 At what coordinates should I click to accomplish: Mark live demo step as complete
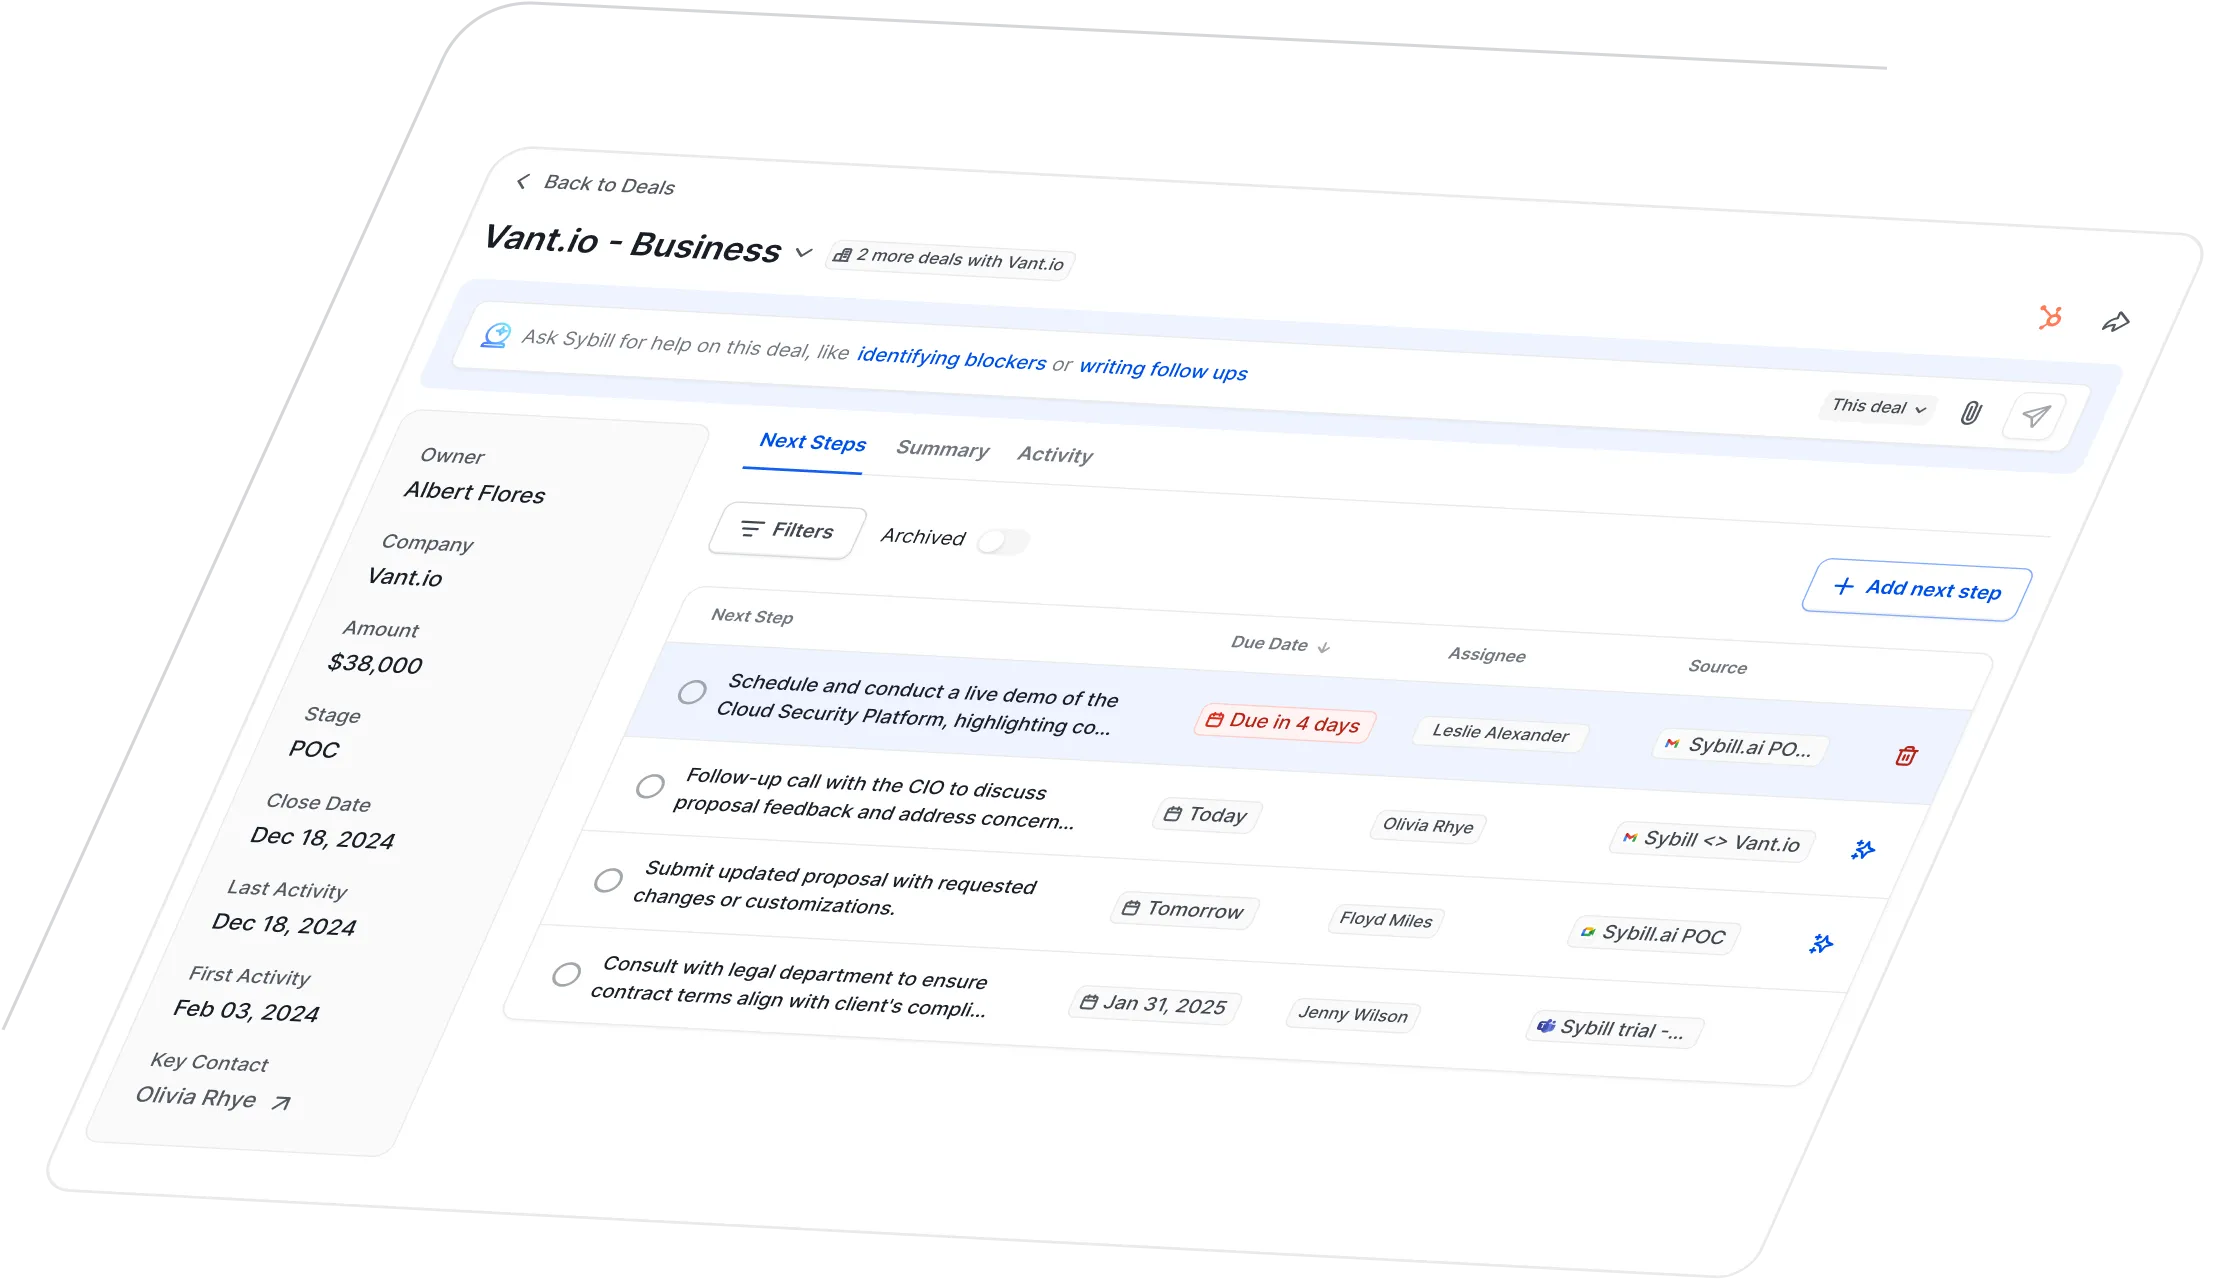[x=692, y=692]
